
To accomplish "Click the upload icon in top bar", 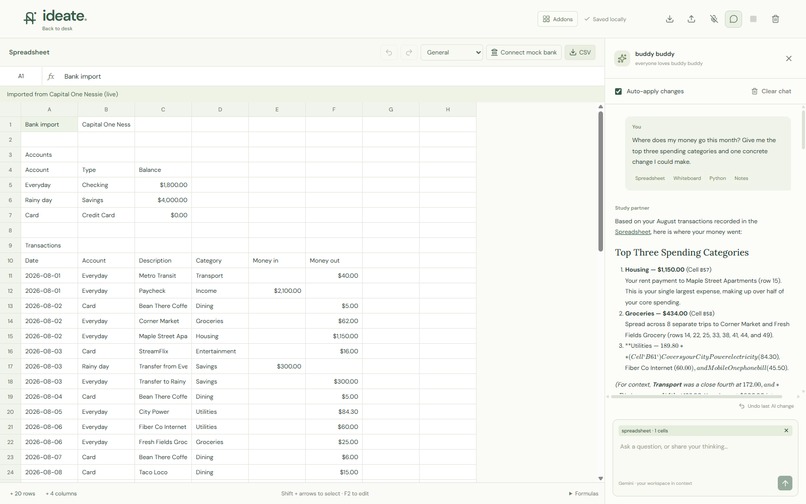I will point(691,19).
